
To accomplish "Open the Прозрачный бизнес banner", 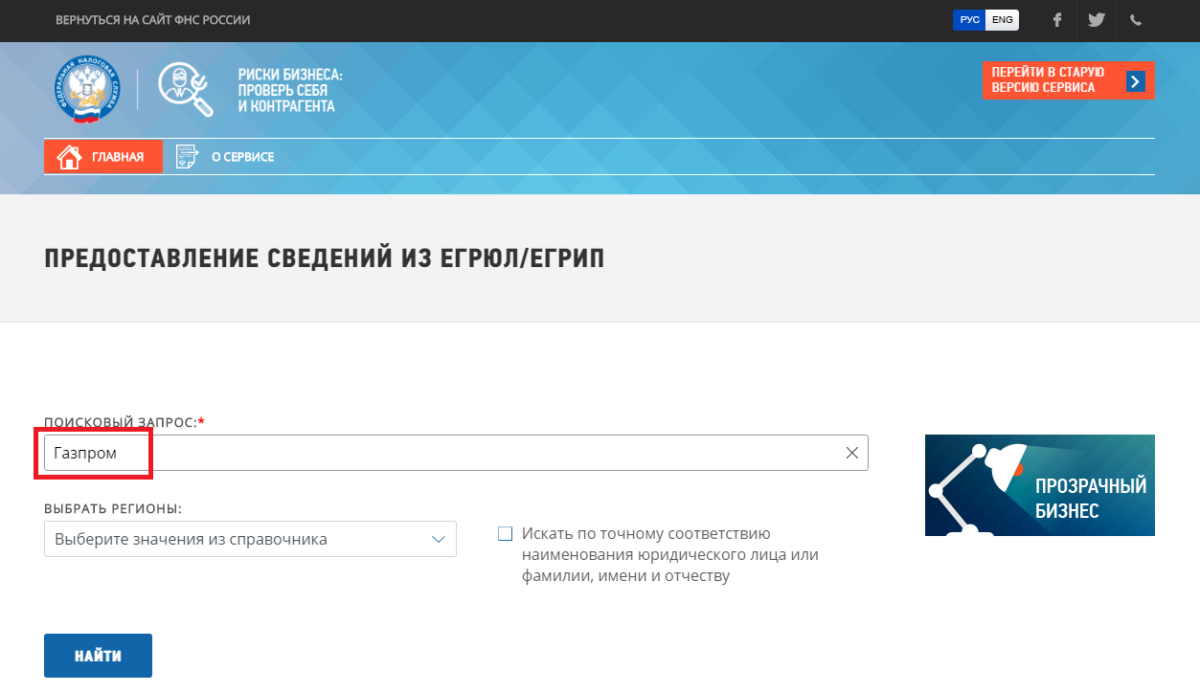I will pyautogui.click(x=1040, y=485).
